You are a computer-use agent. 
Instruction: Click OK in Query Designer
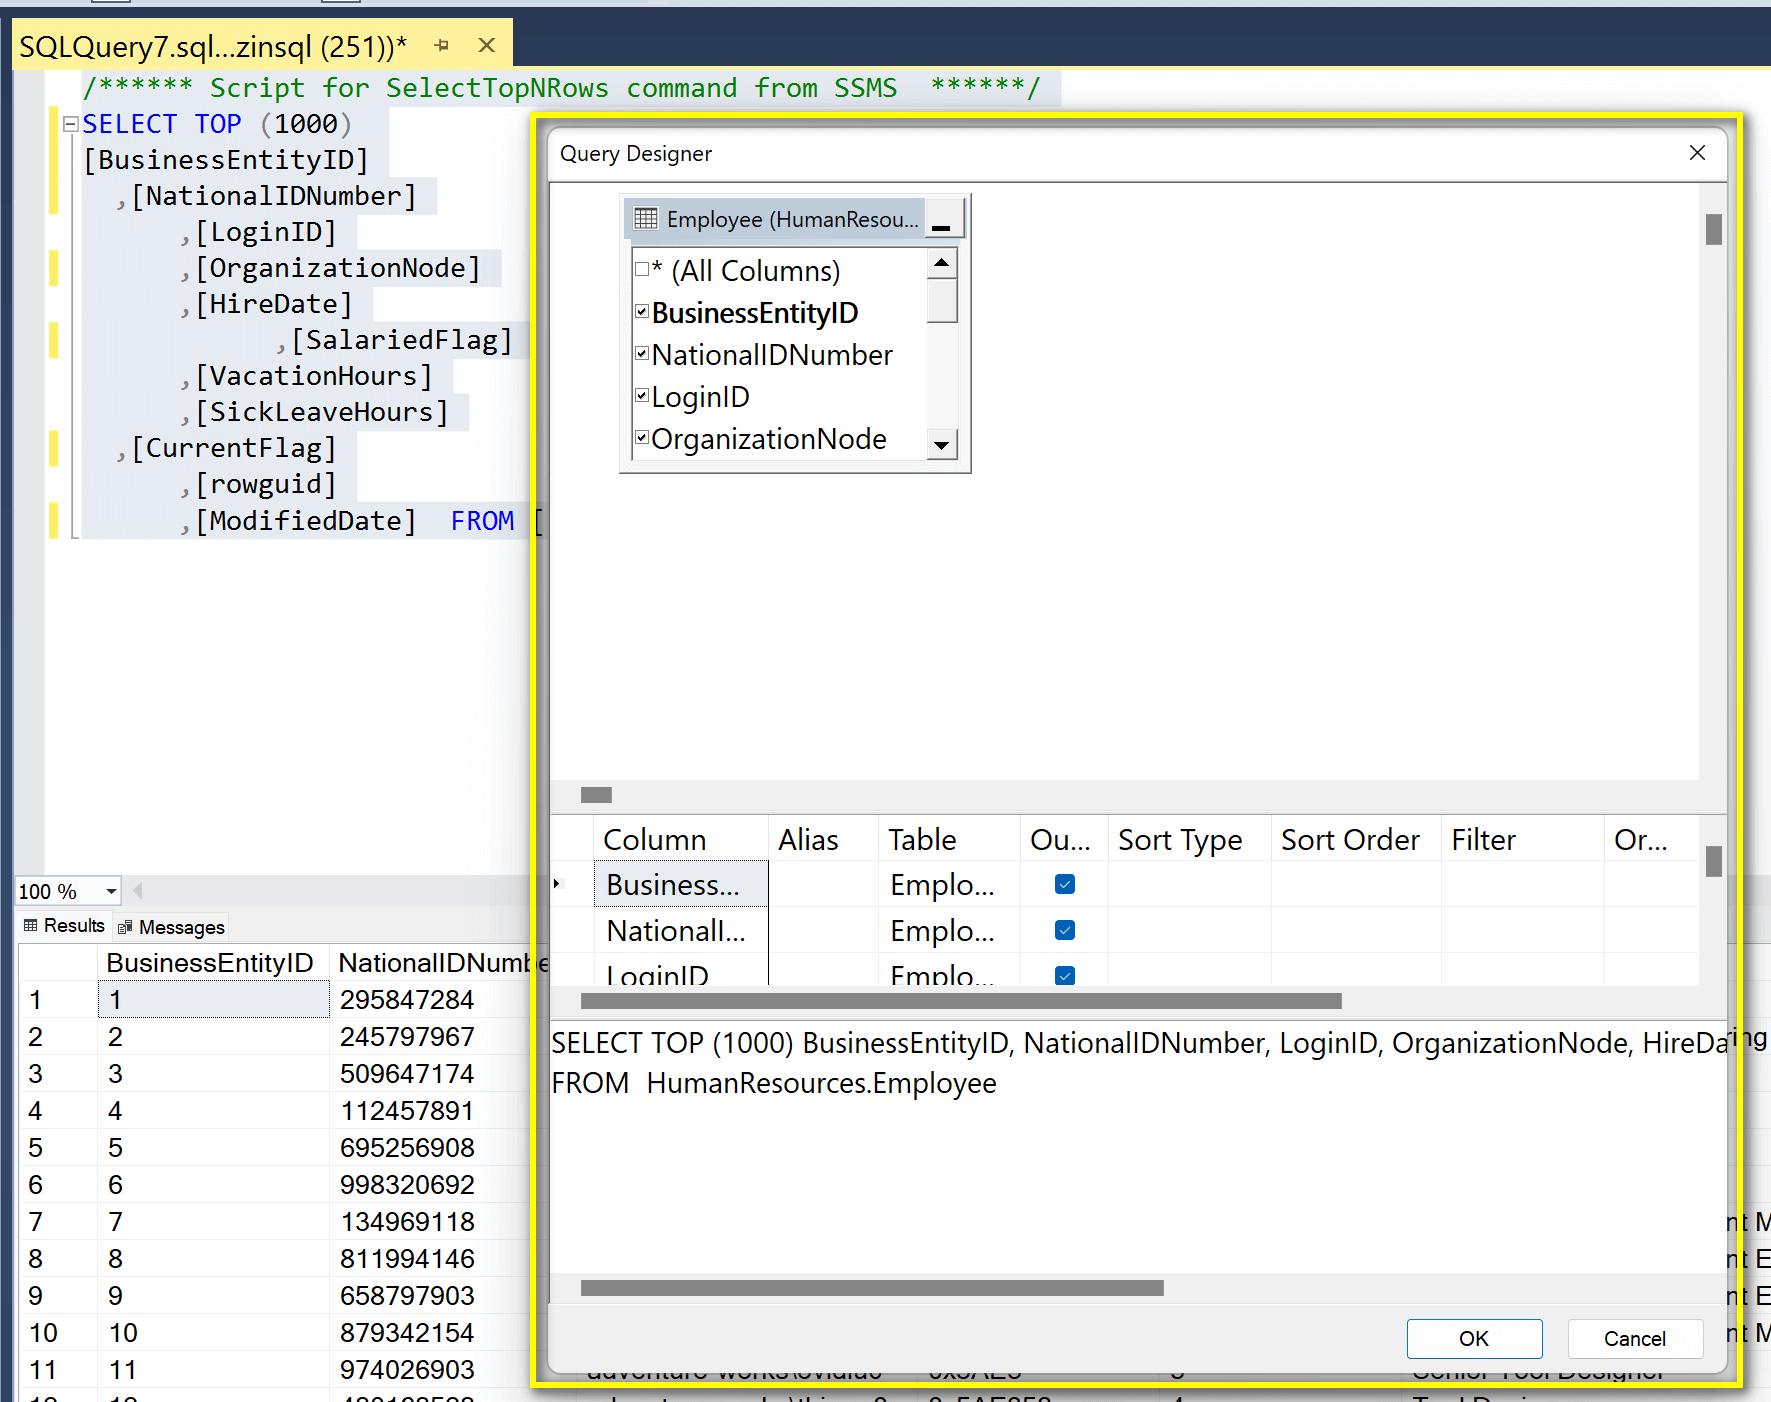pos(1474,1338)
